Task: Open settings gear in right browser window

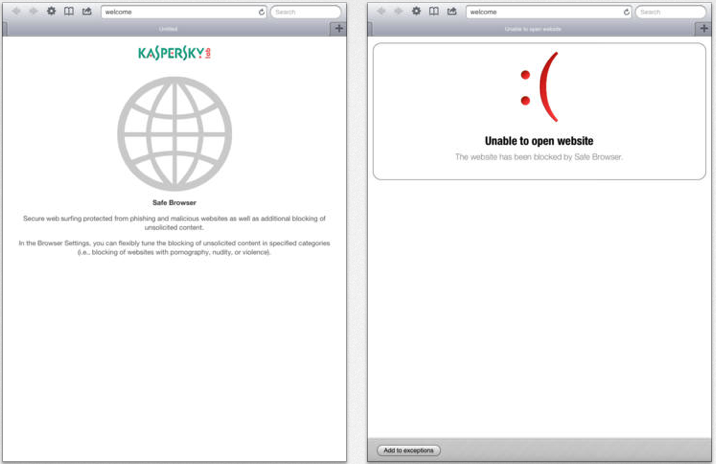Action: (416, 11)
